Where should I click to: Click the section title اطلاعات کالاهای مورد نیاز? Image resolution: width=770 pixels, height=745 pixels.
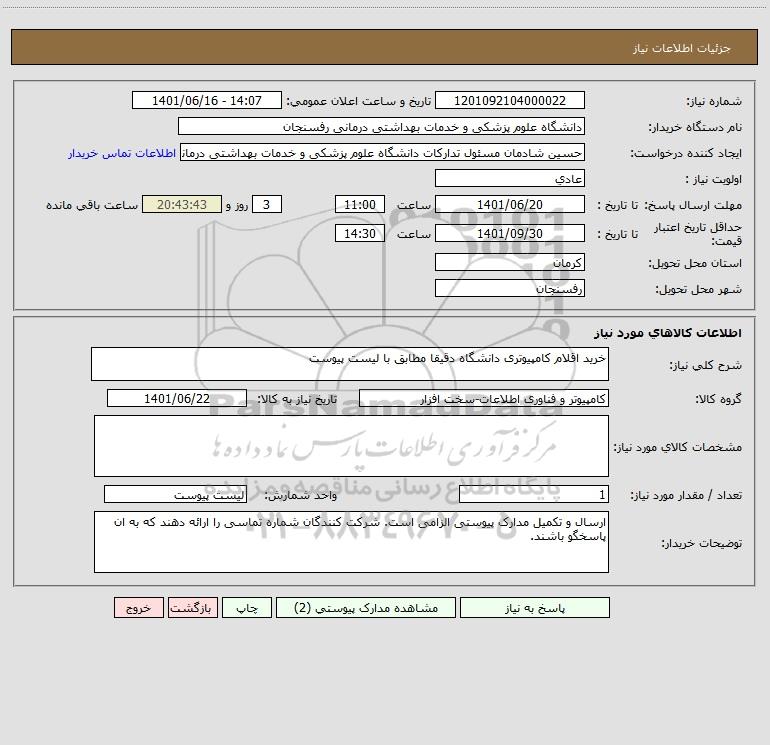668,333
